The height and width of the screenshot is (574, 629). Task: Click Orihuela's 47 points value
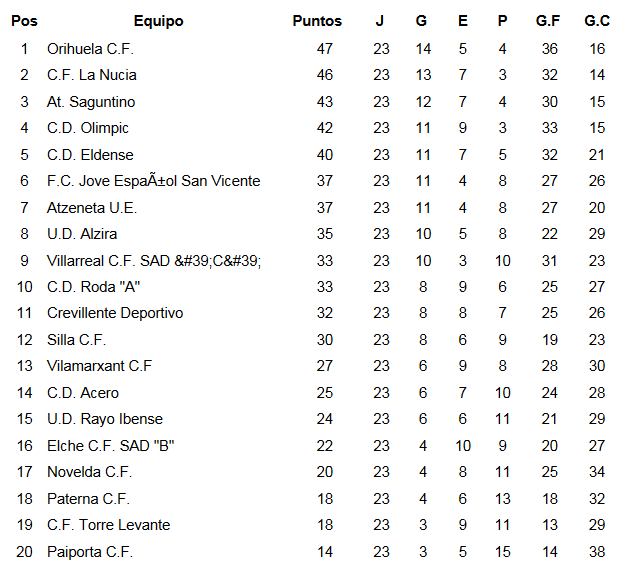[x=325, y=49]
